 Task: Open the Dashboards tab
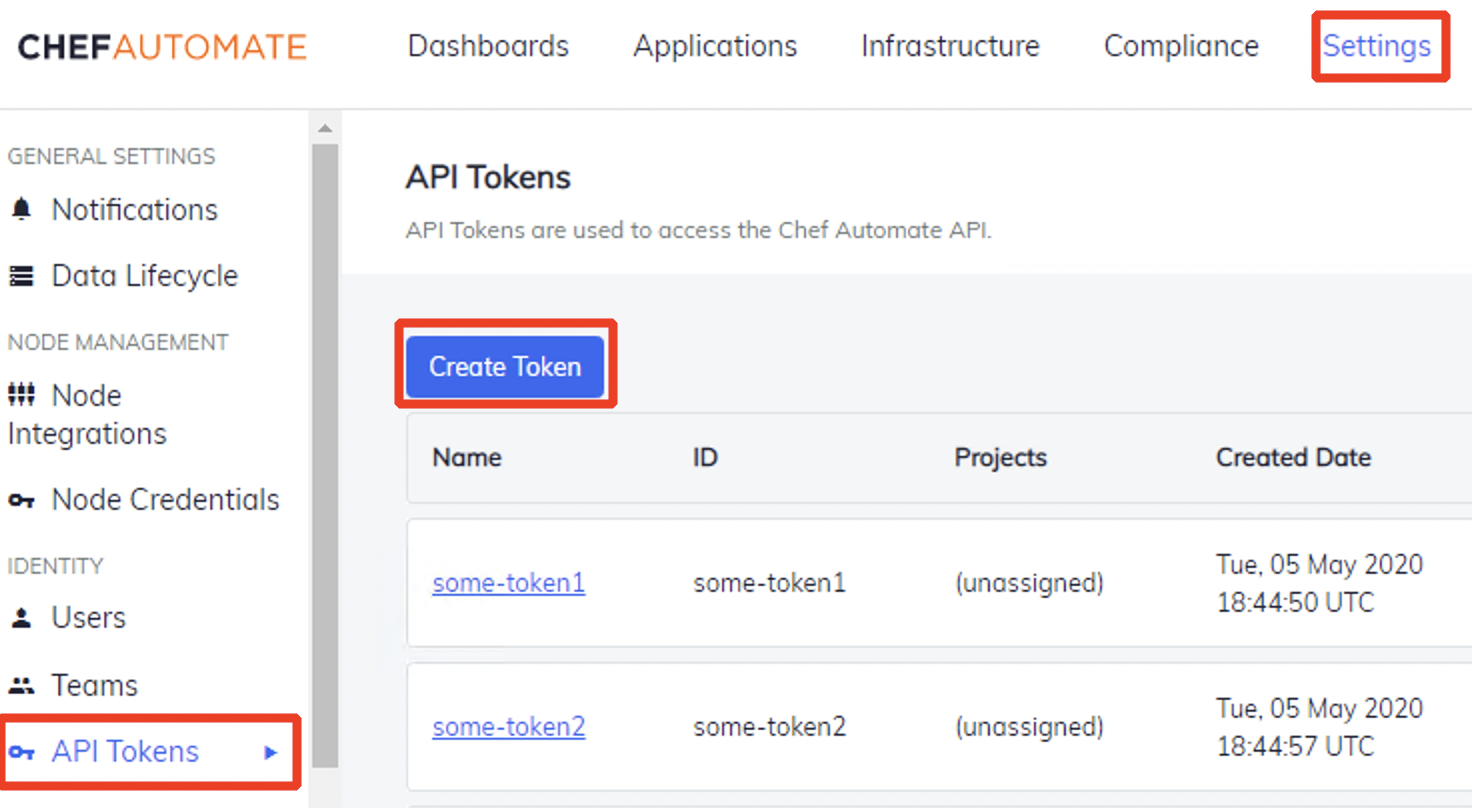click(x=488, y=46)
